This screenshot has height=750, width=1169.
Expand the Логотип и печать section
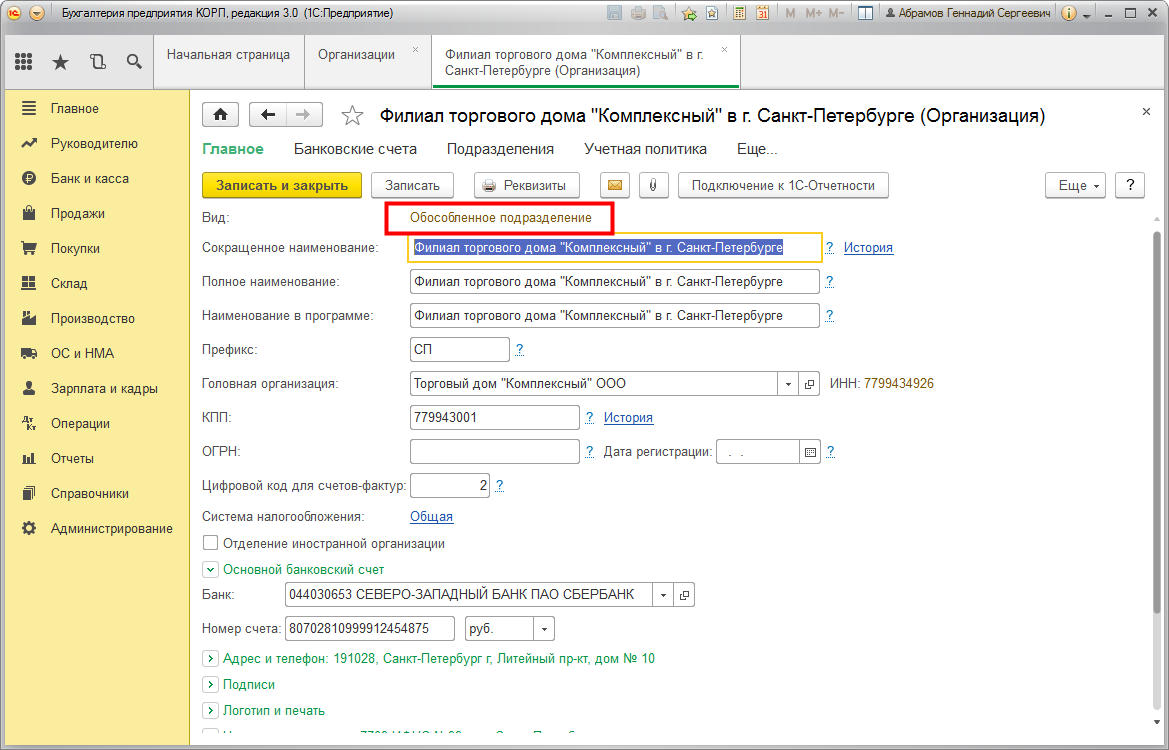[209, 710]
